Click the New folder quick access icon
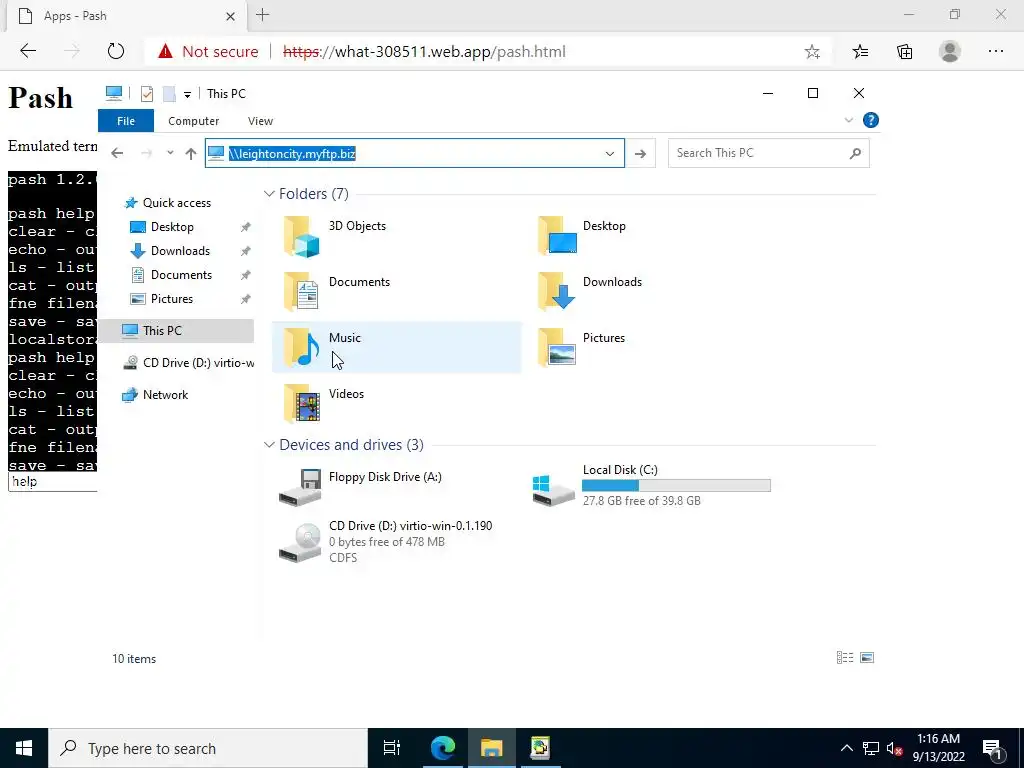 pyautogui.click(x=169, y=94)
